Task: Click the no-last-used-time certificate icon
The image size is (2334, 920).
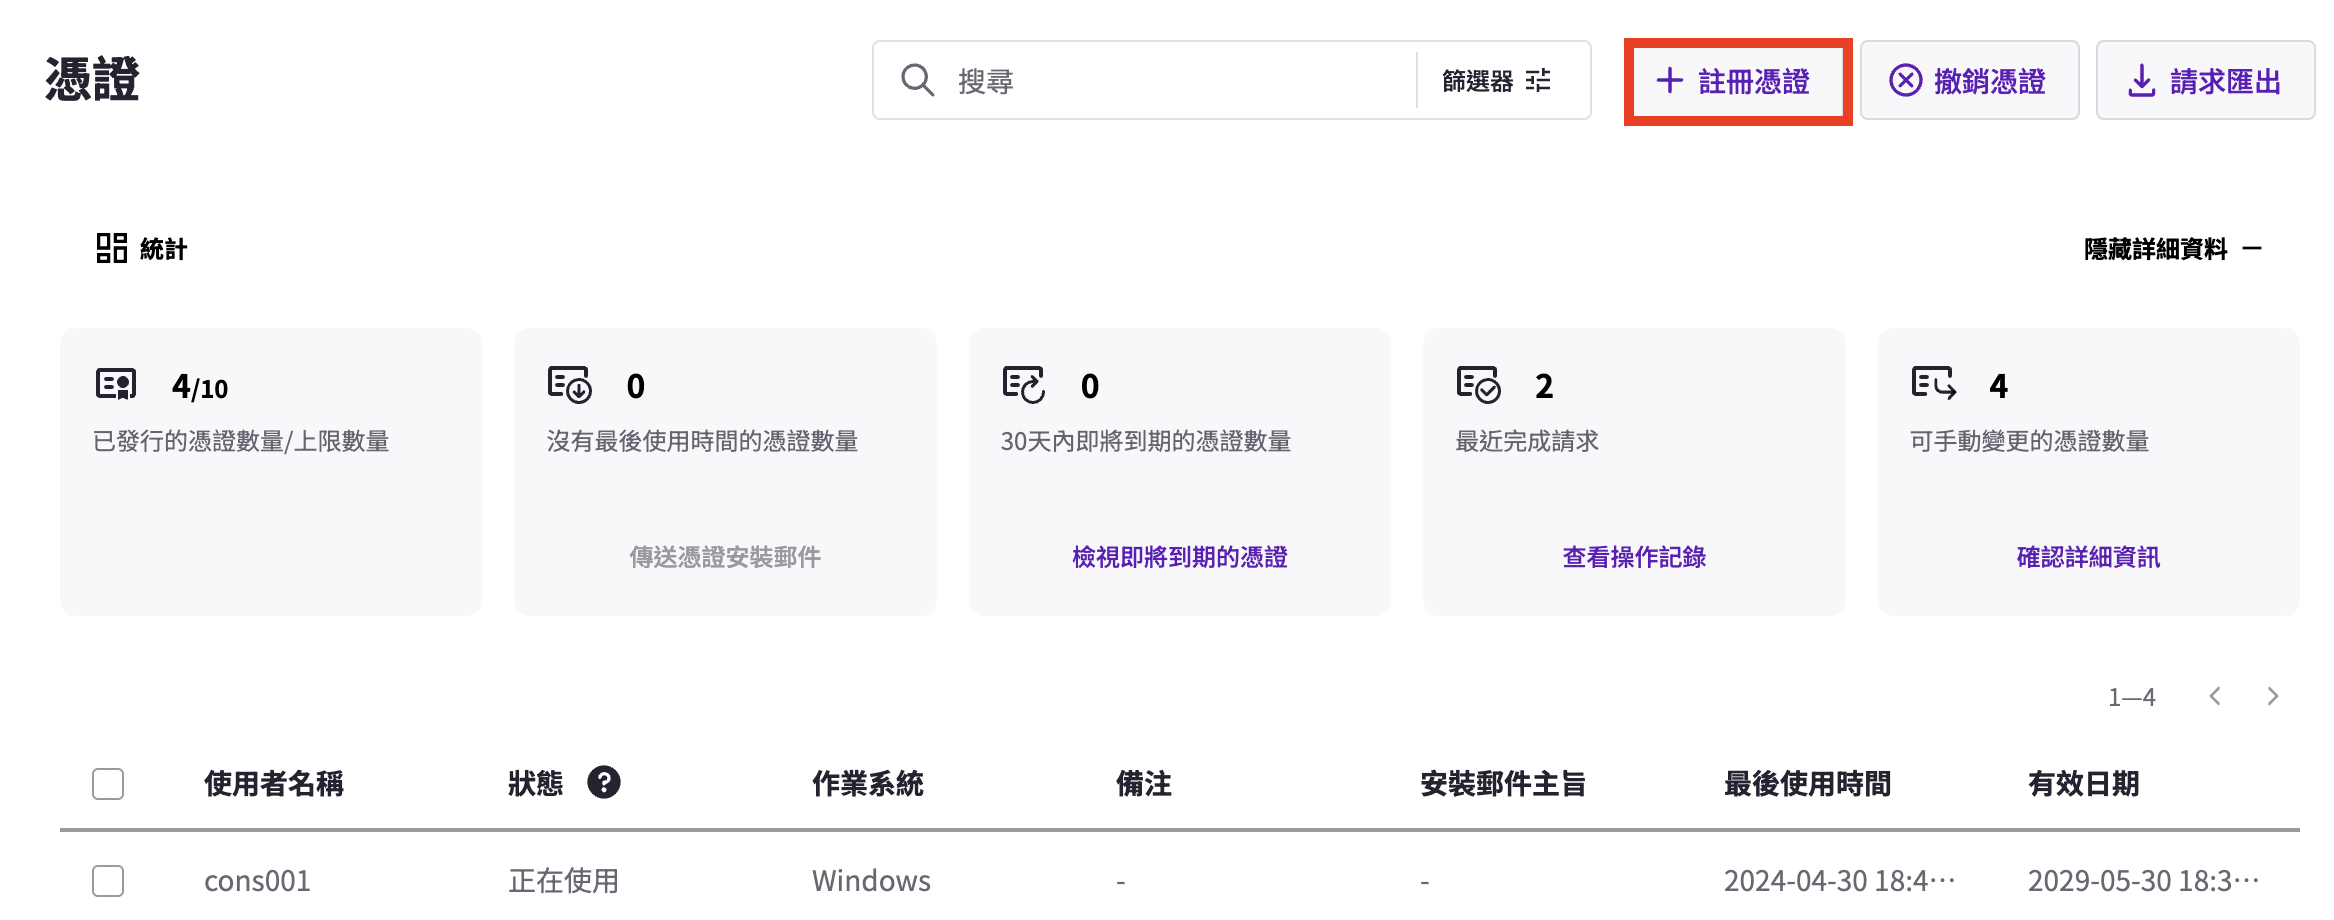Action: [570, 385]
